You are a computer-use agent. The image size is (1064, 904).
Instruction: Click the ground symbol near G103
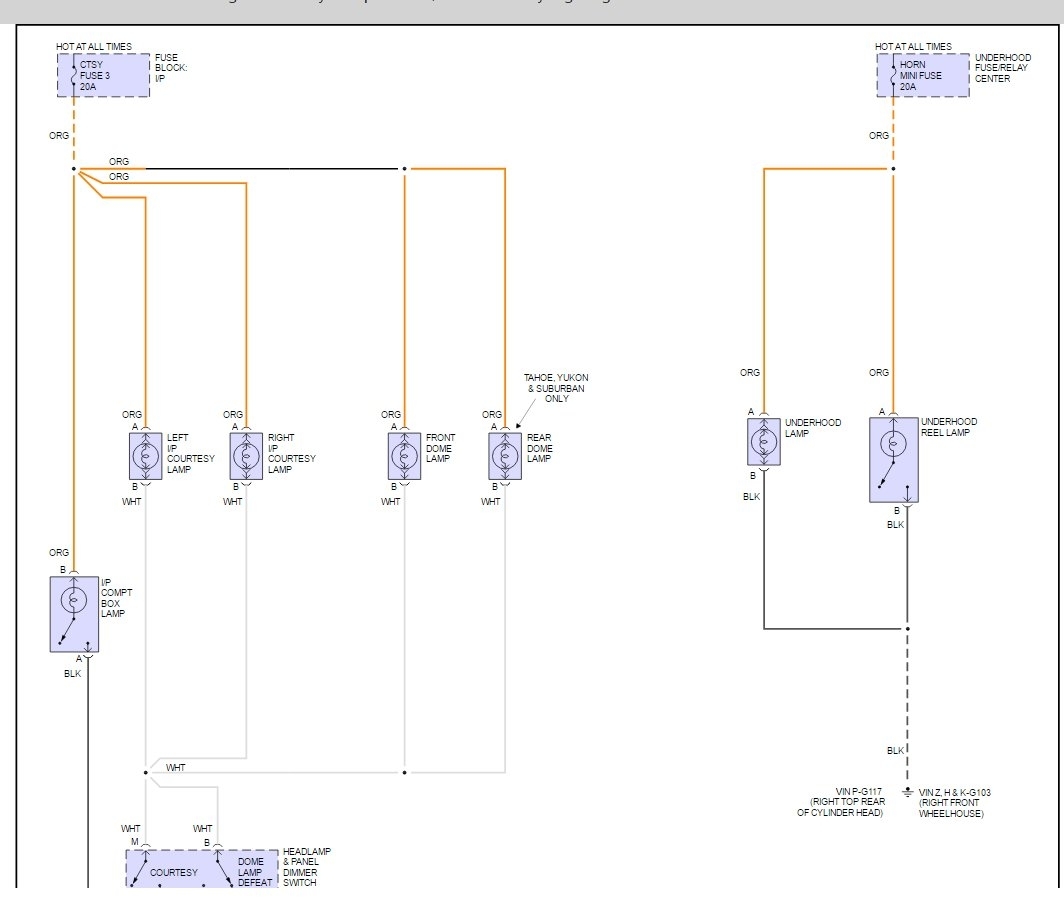click(x=907, y=791)
